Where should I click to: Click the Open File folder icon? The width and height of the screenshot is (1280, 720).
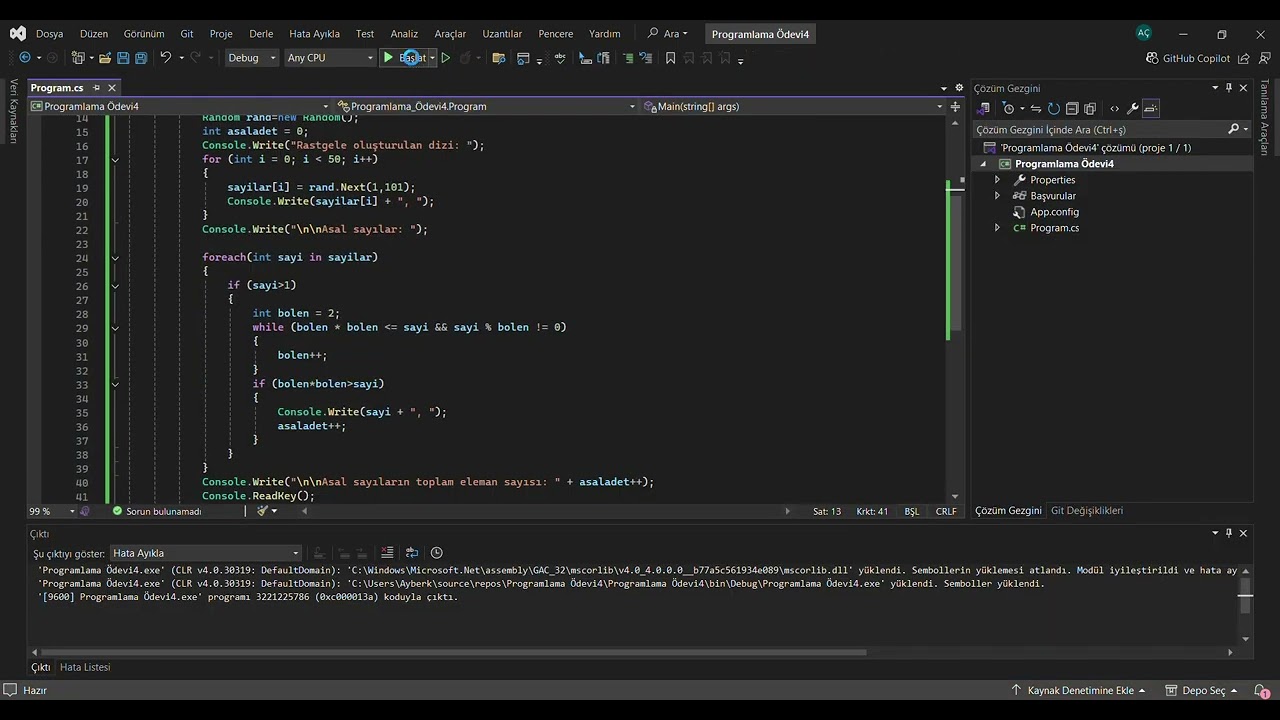[x=105, y=58]
